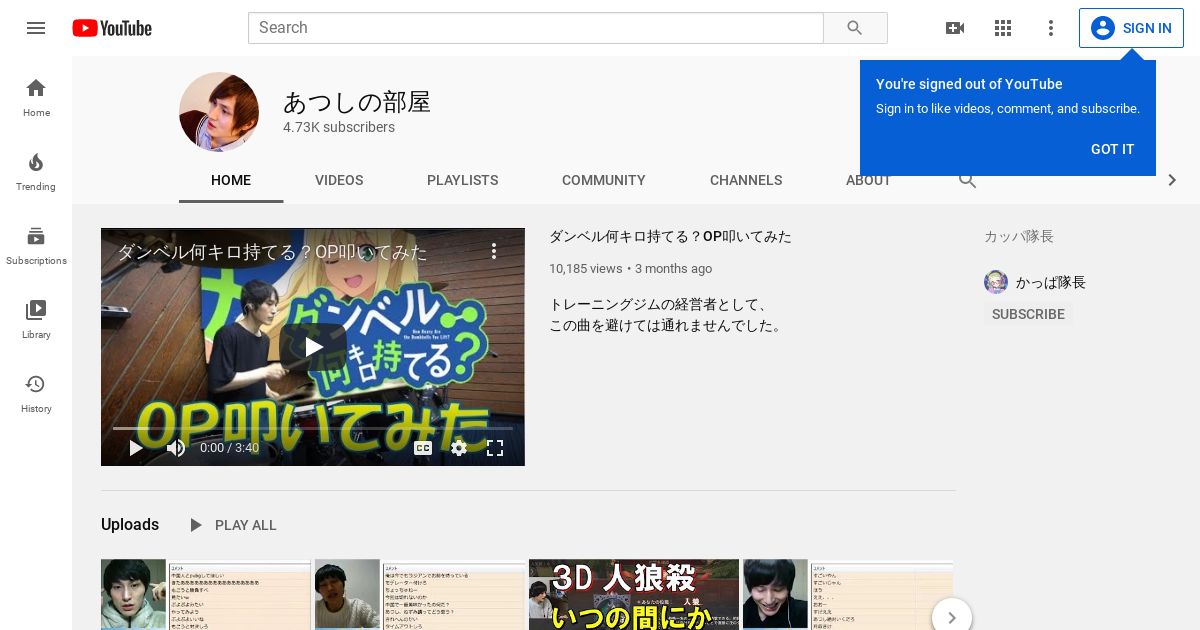Open the create video camera icon
This screenshot has width=1200, height=630.
point(955,28)
